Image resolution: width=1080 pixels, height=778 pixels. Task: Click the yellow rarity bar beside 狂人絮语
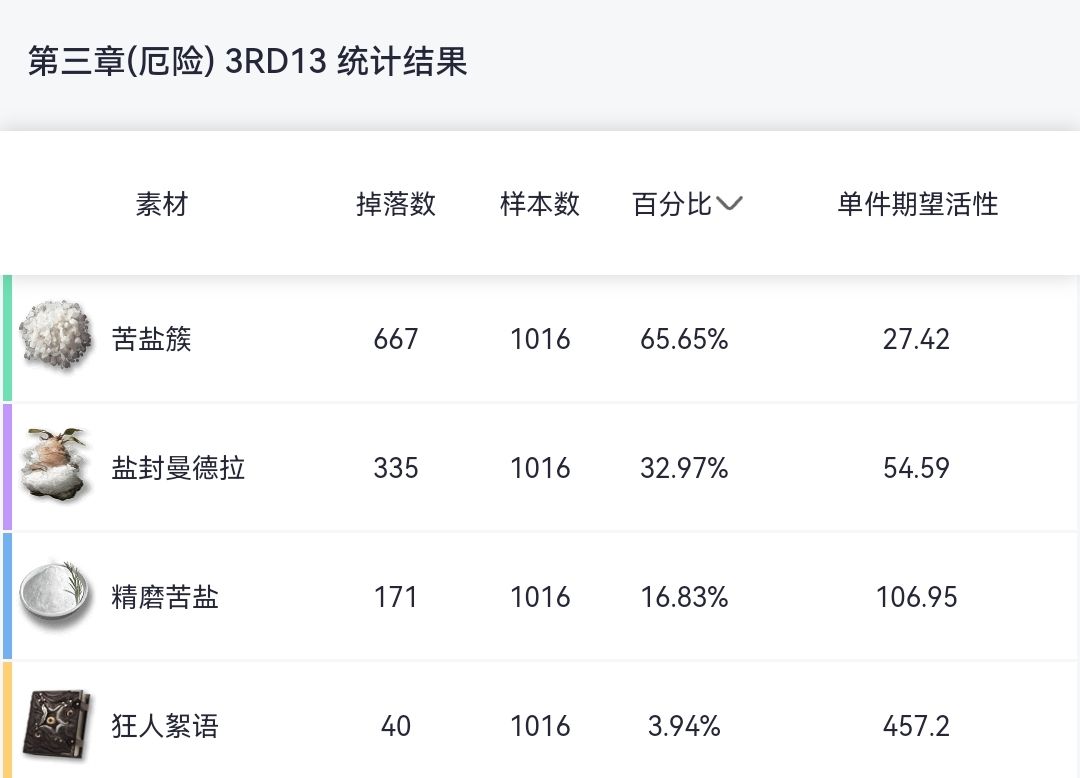[7, 722]
